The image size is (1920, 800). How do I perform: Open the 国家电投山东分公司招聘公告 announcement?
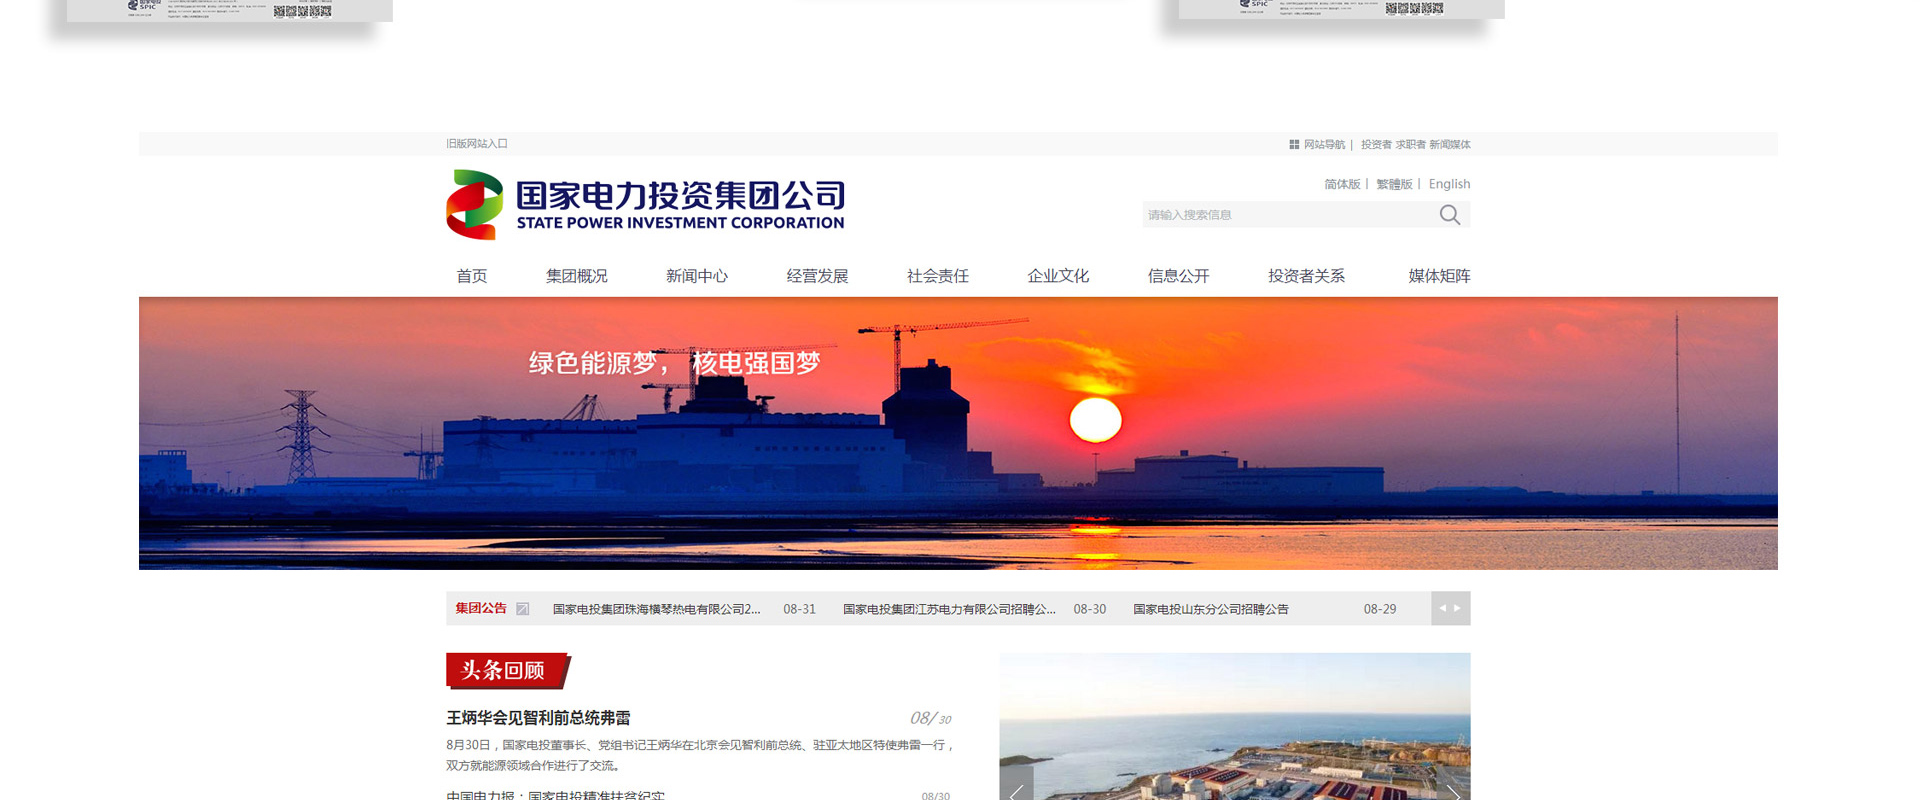click(1210, 609)
